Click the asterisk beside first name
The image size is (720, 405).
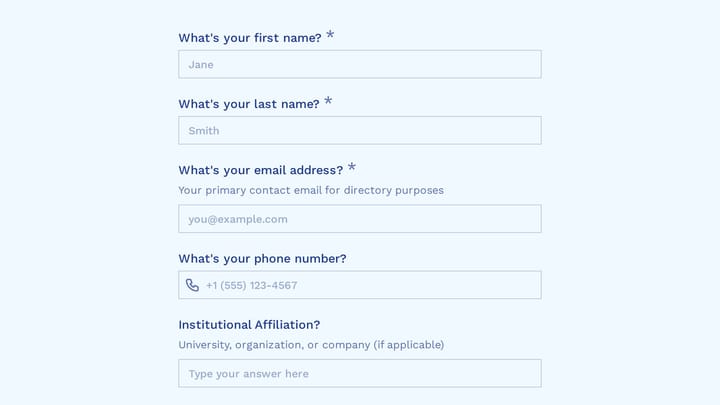pyautogui.click(x=330, y=35)
